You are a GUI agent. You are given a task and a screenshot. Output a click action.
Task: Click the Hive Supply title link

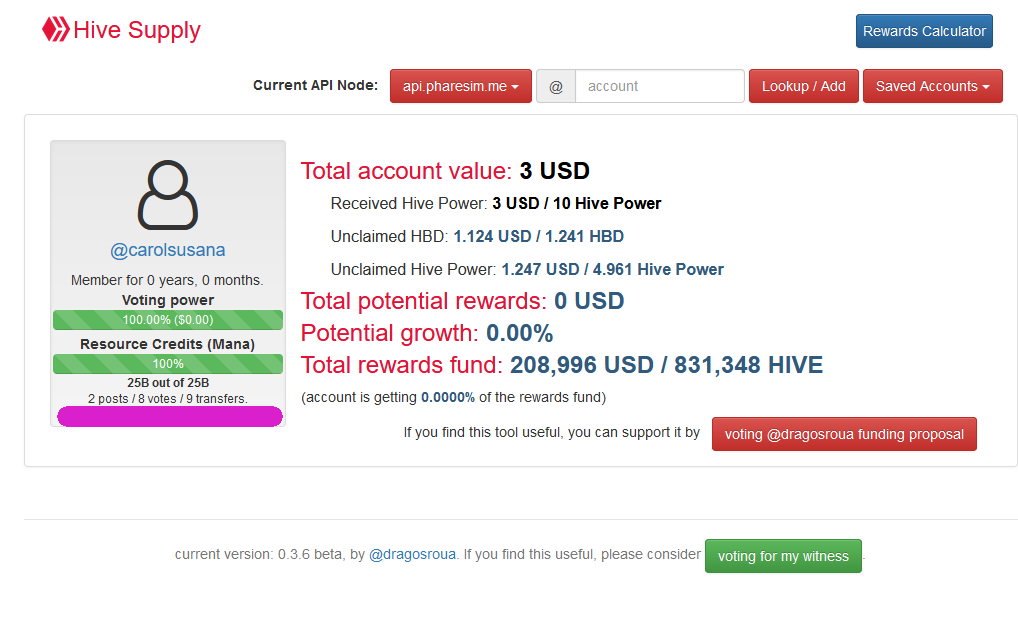(x=137, y=30)
